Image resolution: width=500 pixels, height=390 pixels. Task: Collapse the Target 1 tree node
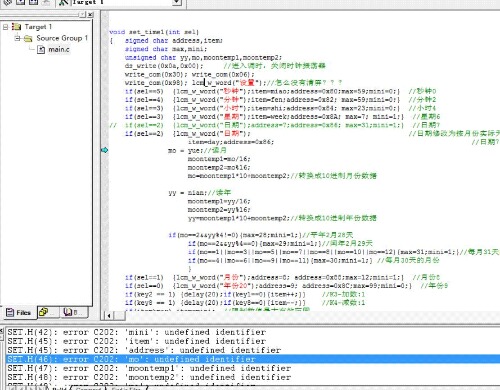tap(5, 27)
